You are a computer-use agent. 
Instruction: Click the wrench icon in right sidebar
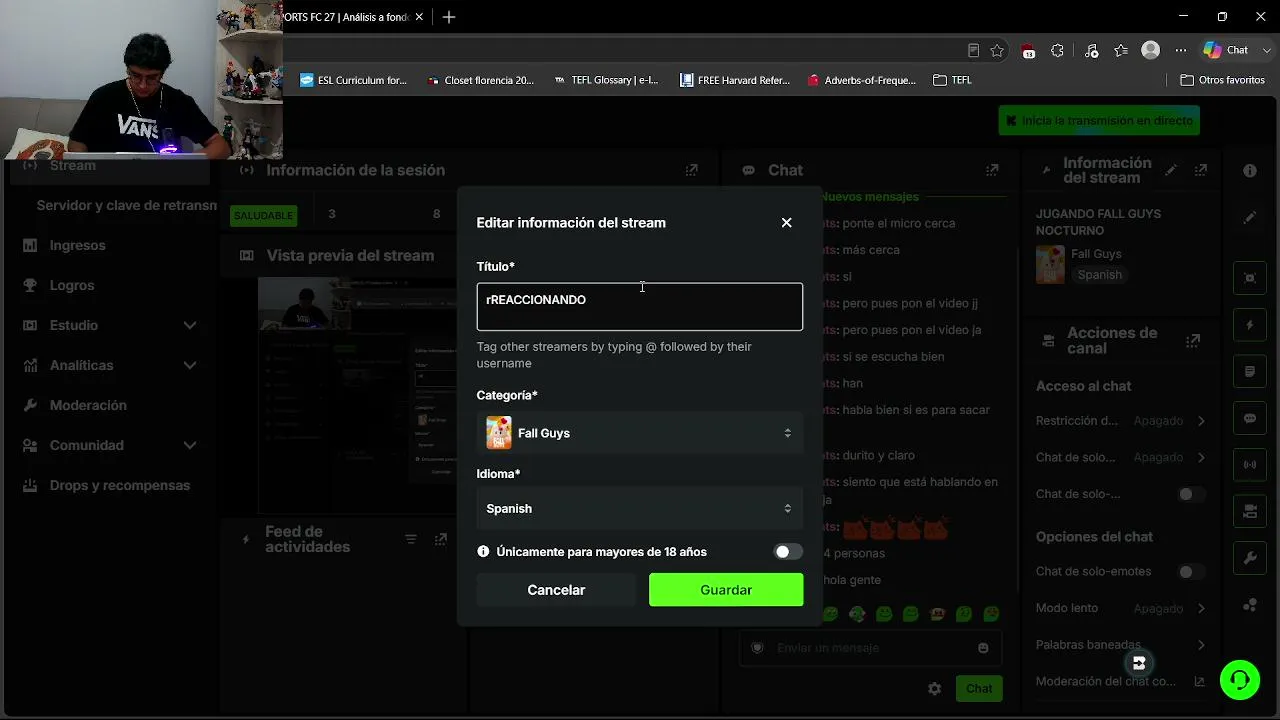[x=1250, y=558]
